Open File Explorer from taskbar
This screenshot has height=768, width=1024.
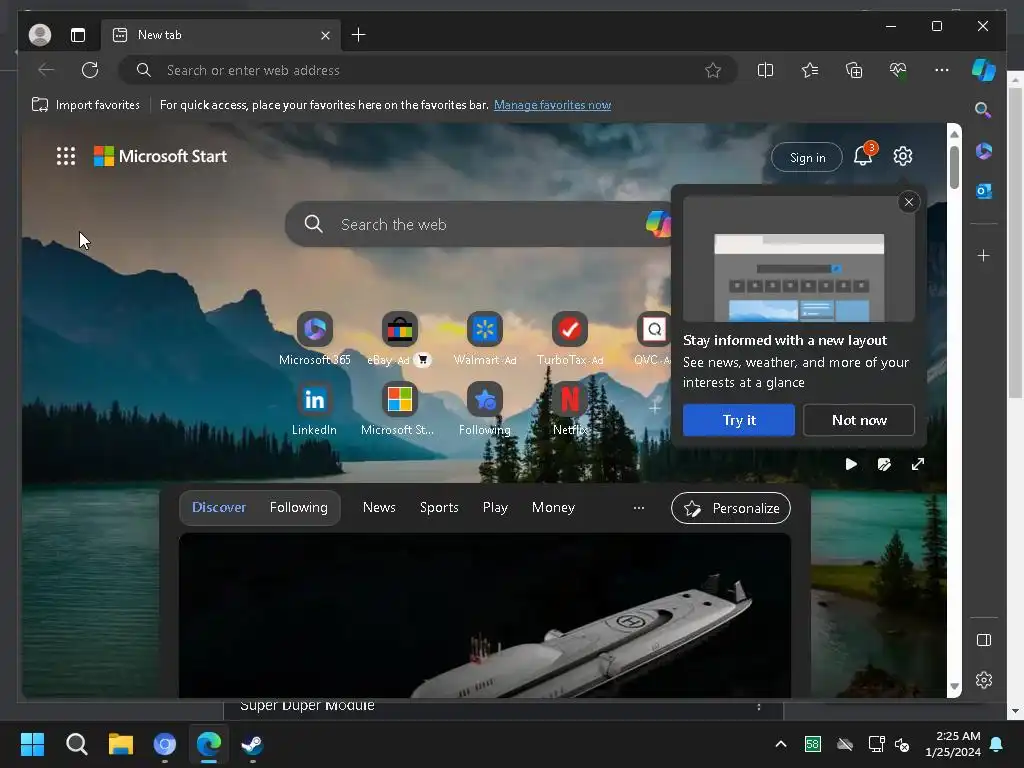pos(121,744)
